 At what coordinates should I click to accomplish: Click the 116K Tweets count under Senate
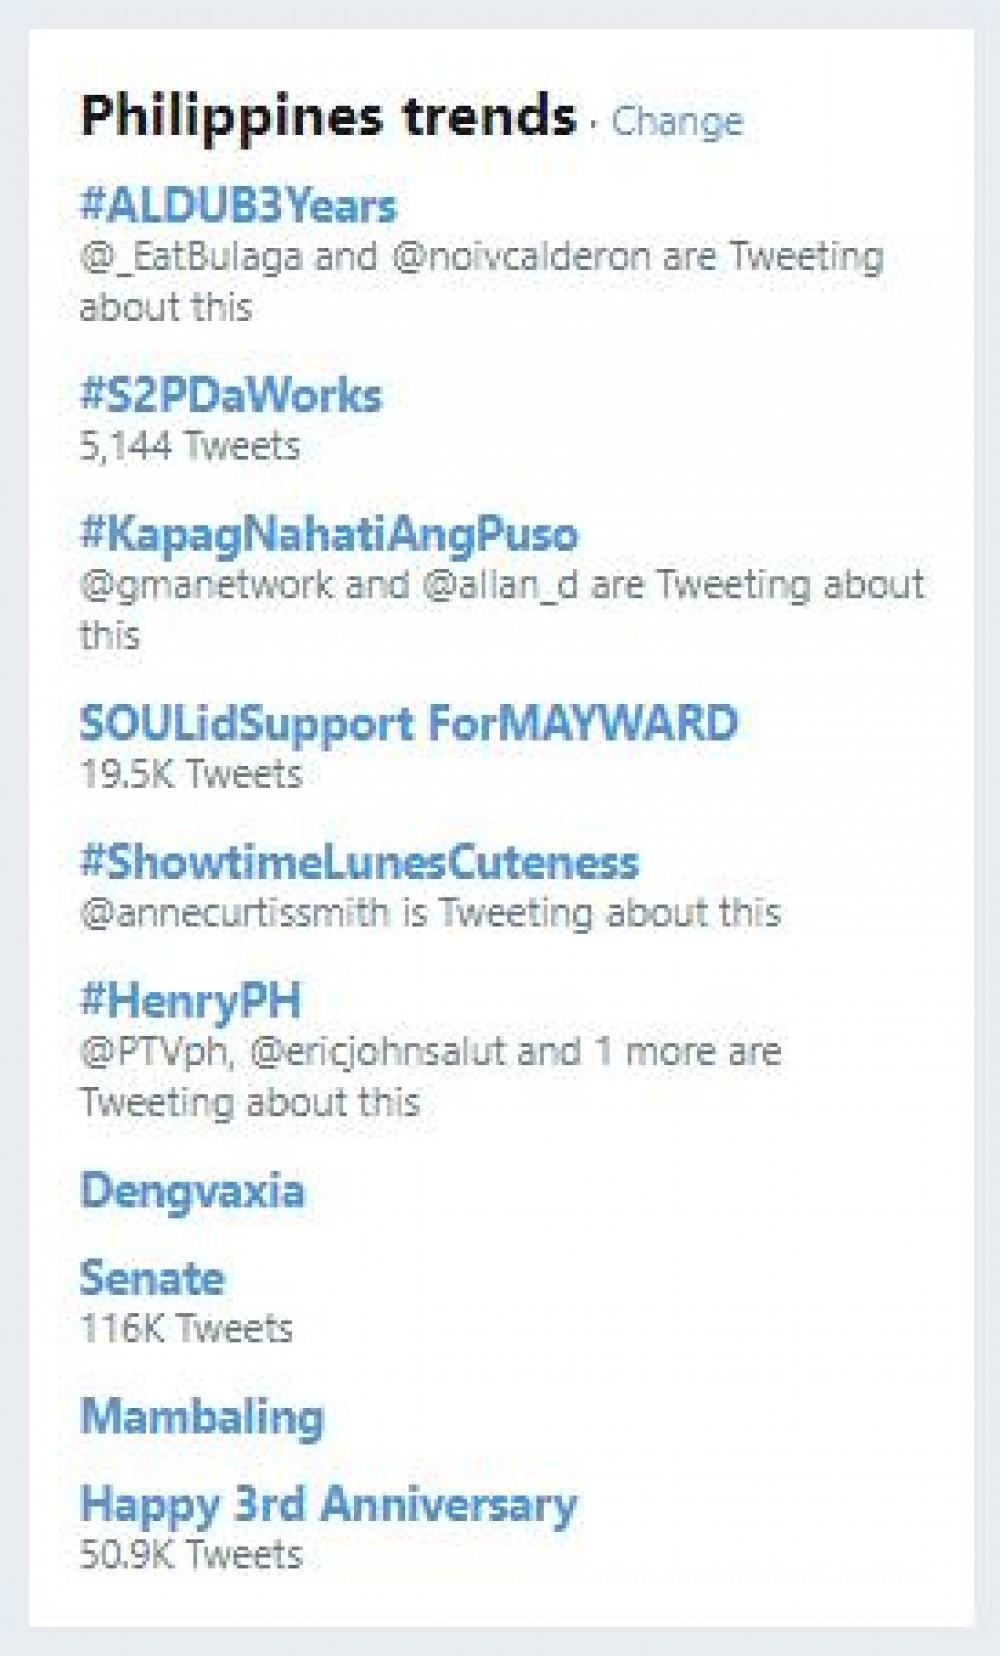pyautogui.click(x=186, y=1328)
